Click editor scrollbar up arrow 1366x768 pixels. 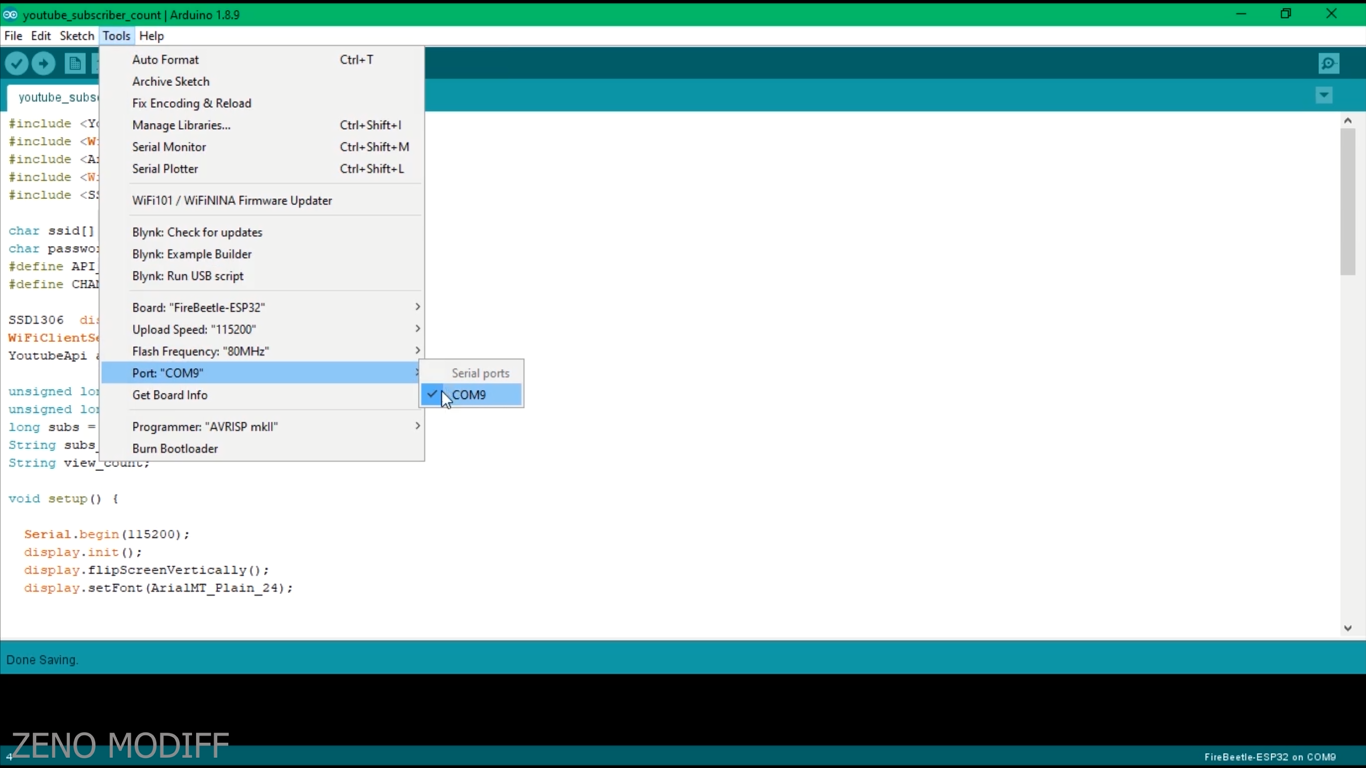pyautogui.click(x=1347, y=121)
